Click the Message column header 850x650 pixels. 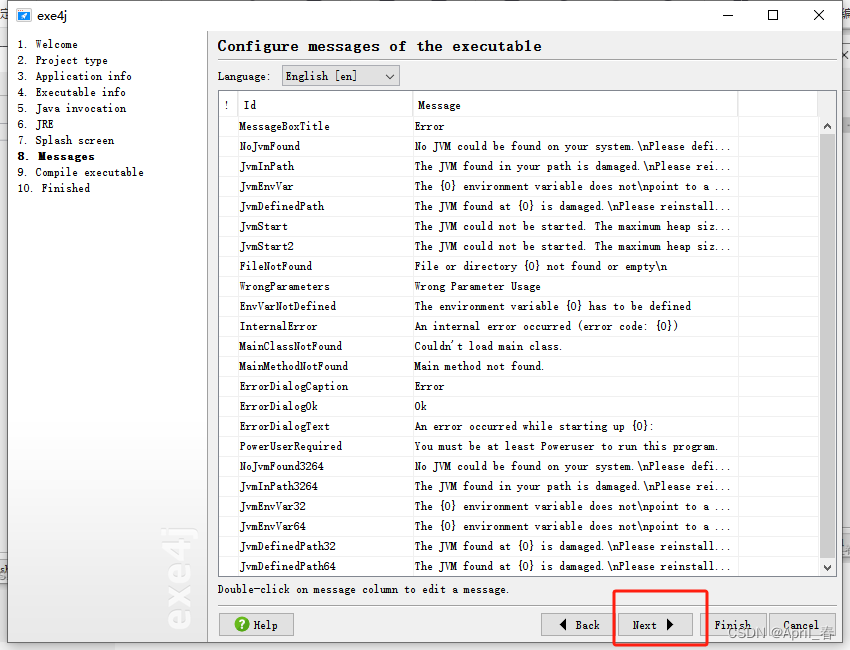coord(575,105)
